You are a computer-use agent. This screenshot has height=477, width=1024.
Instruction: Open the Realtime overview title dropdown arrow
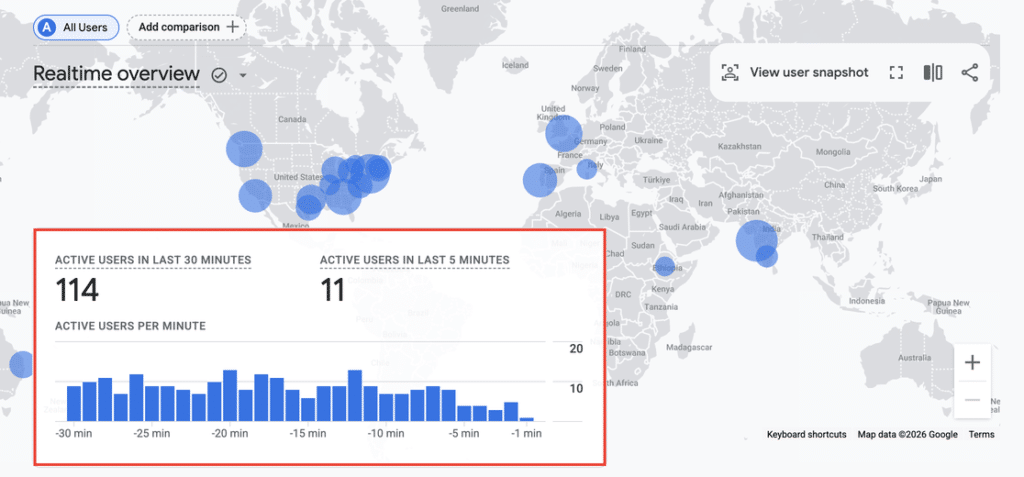(x=243, y=75)
